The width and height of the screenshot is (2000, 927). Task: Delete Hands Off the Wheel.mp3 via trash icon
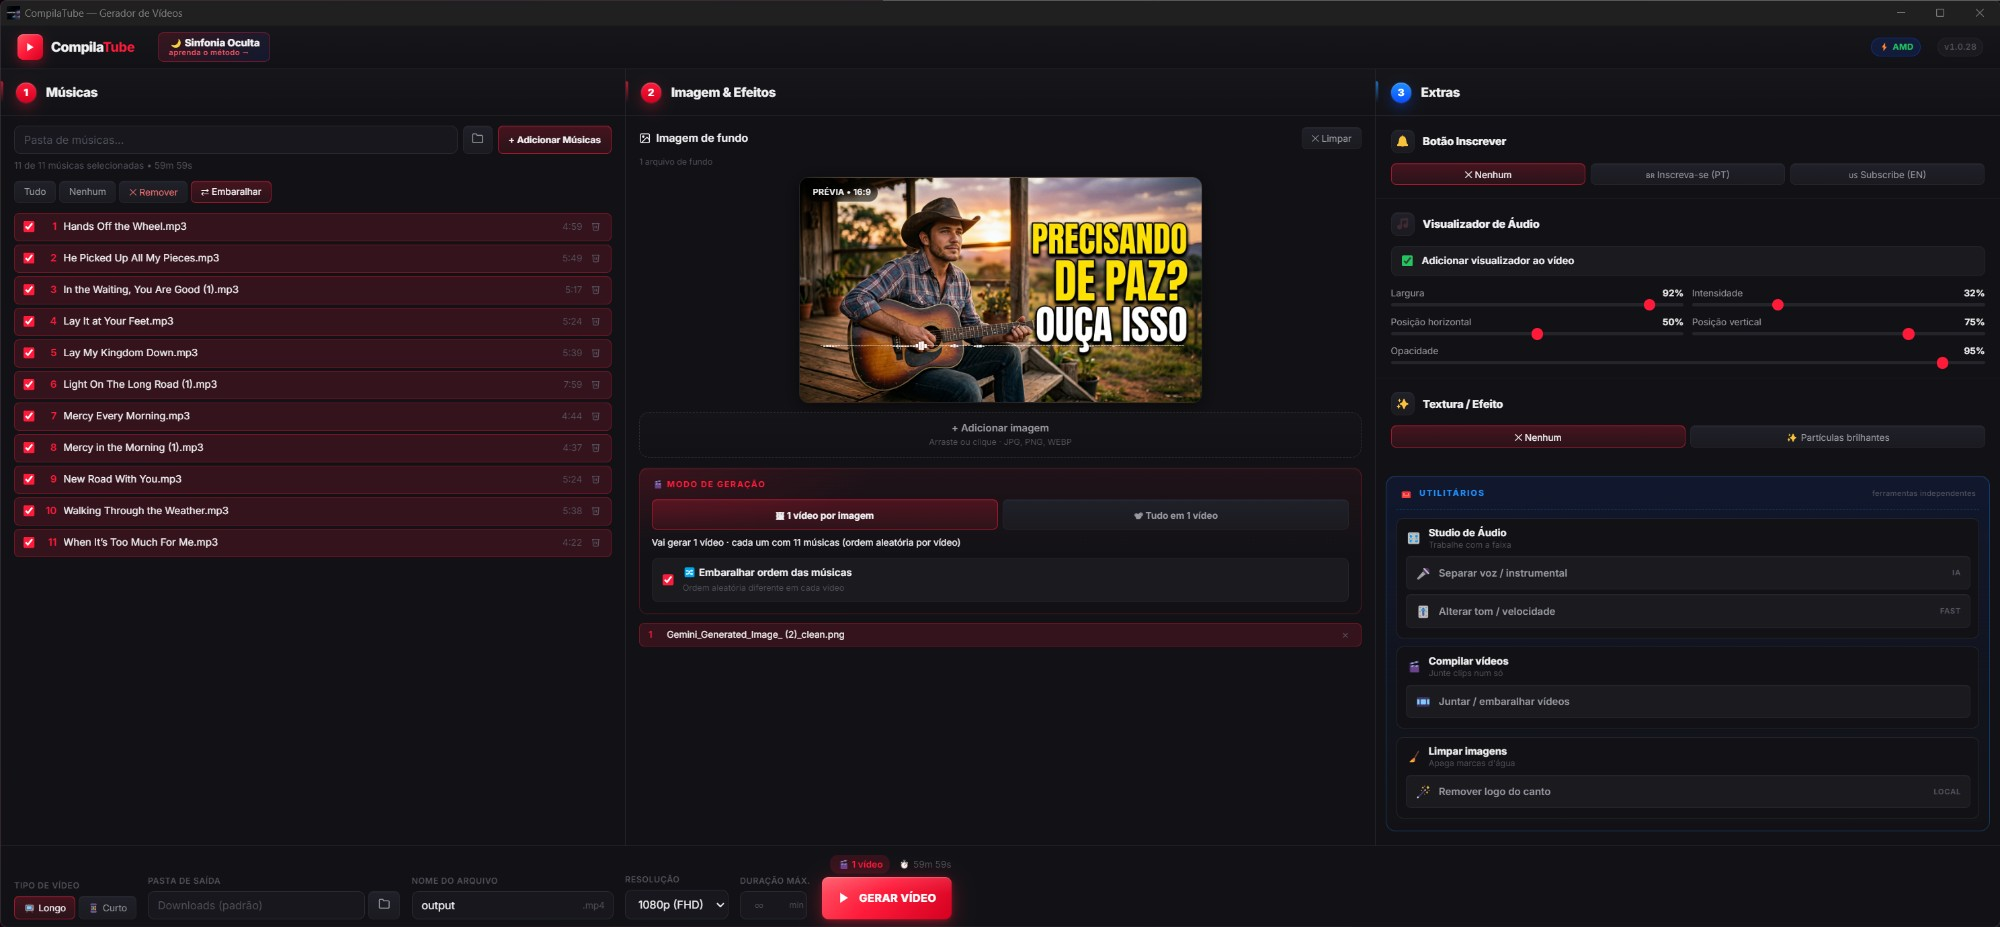596,227
